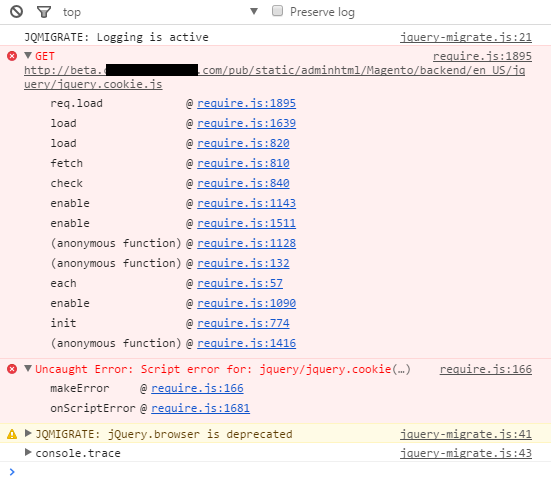551x495 pixels.
Task: Click the yellow warning icon for JQMIGRATE
Action: click(x=12, y=434)
